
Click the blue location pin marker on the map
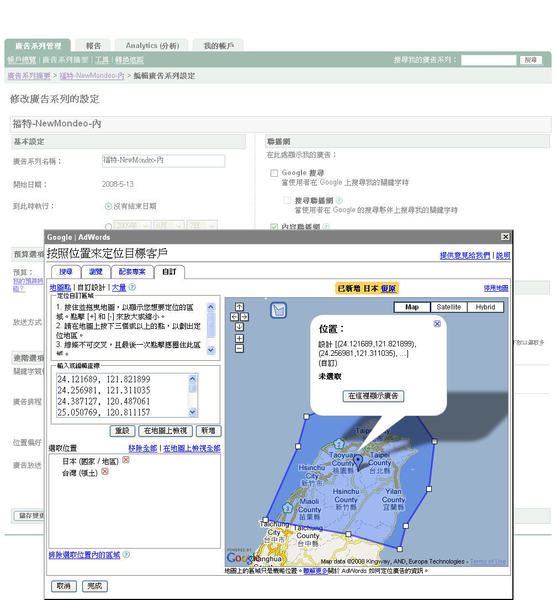click(357, 462)
